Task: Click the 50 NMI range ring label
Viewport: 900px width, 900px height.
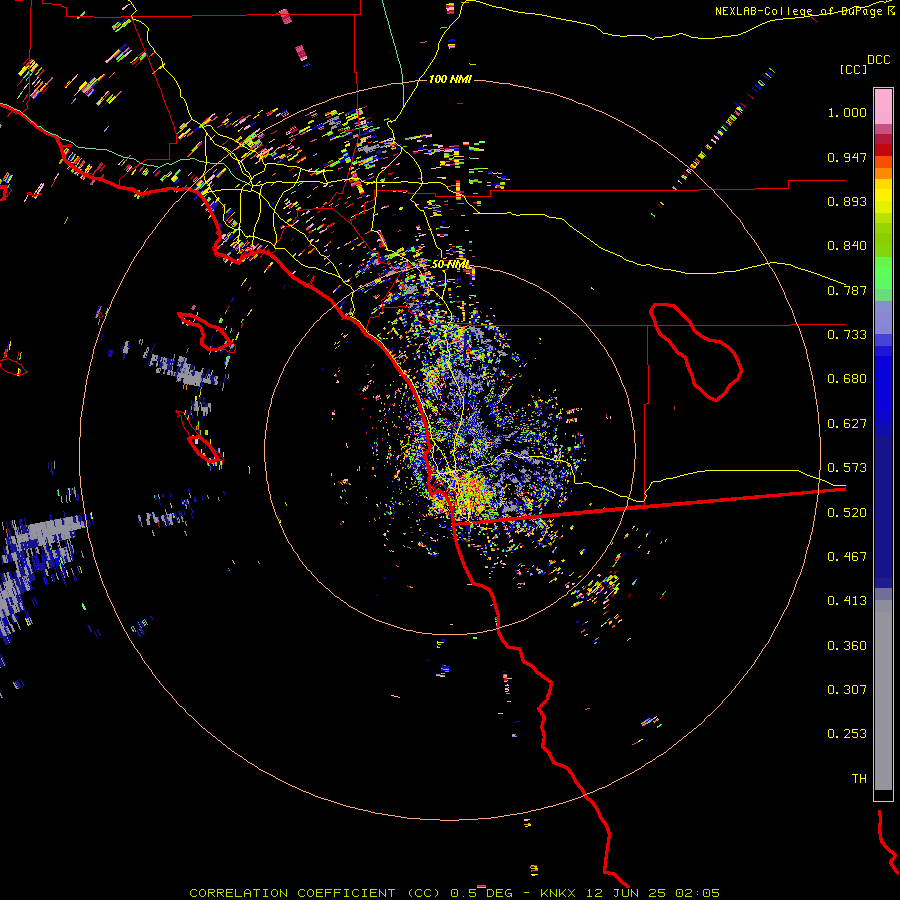Action: [451, 265]
